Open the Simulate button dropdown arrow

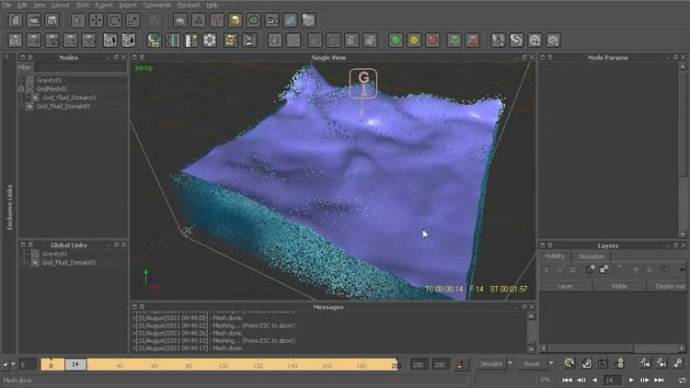click(510, 364)
